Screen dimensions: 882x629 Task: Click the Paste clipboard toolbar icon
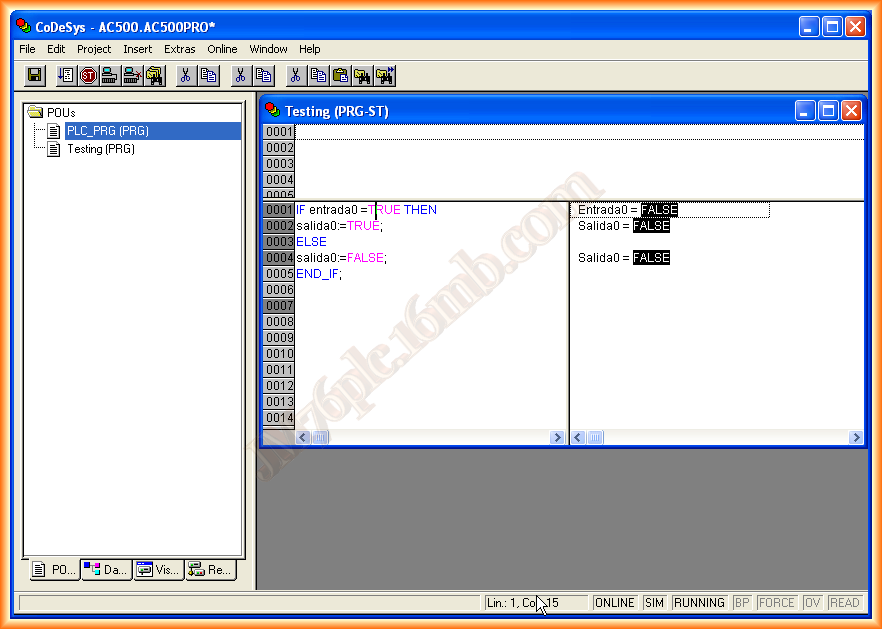coord(341,75)
